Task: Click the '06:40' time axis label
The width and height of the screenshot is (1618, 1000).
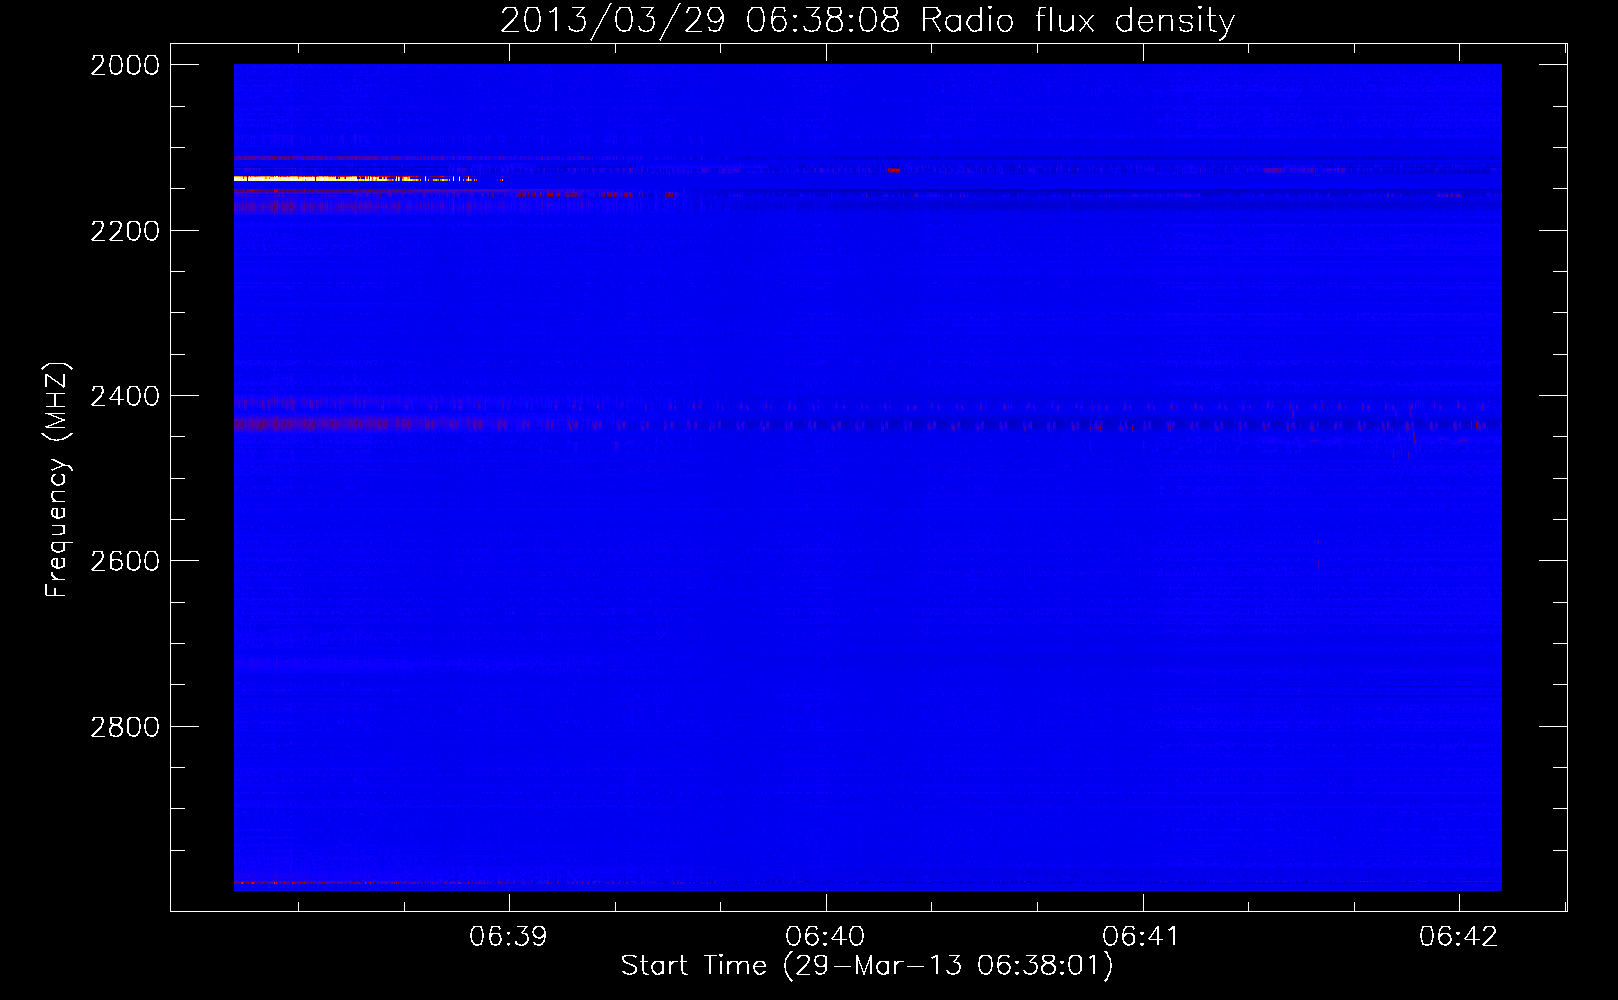Action: [825, 936]
